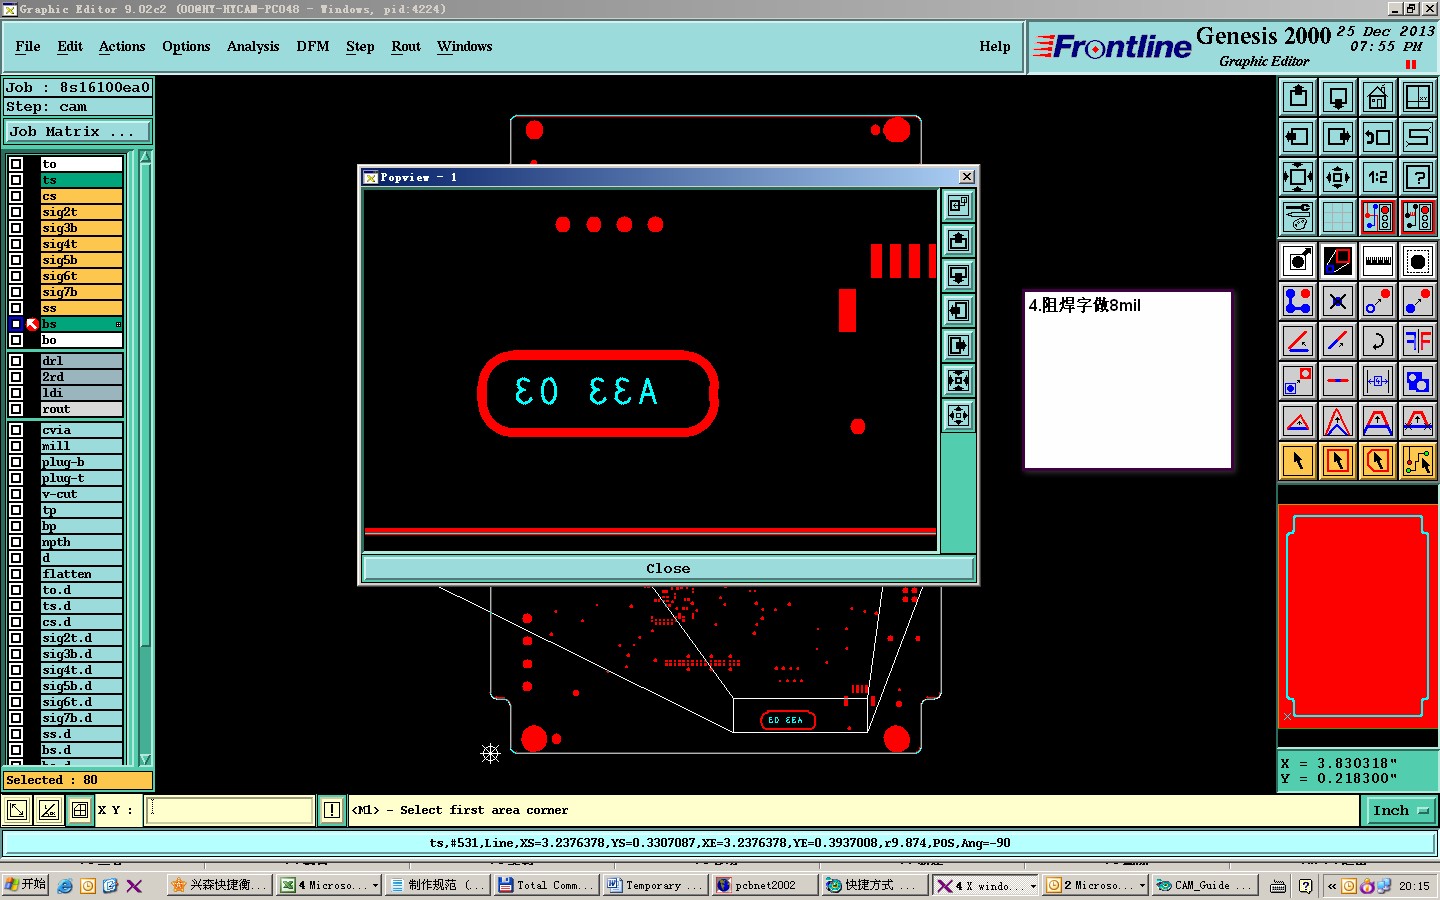Screen dimensions: 1440x900
Task: Click the Close button in Popview window
Action: point(668,569)
